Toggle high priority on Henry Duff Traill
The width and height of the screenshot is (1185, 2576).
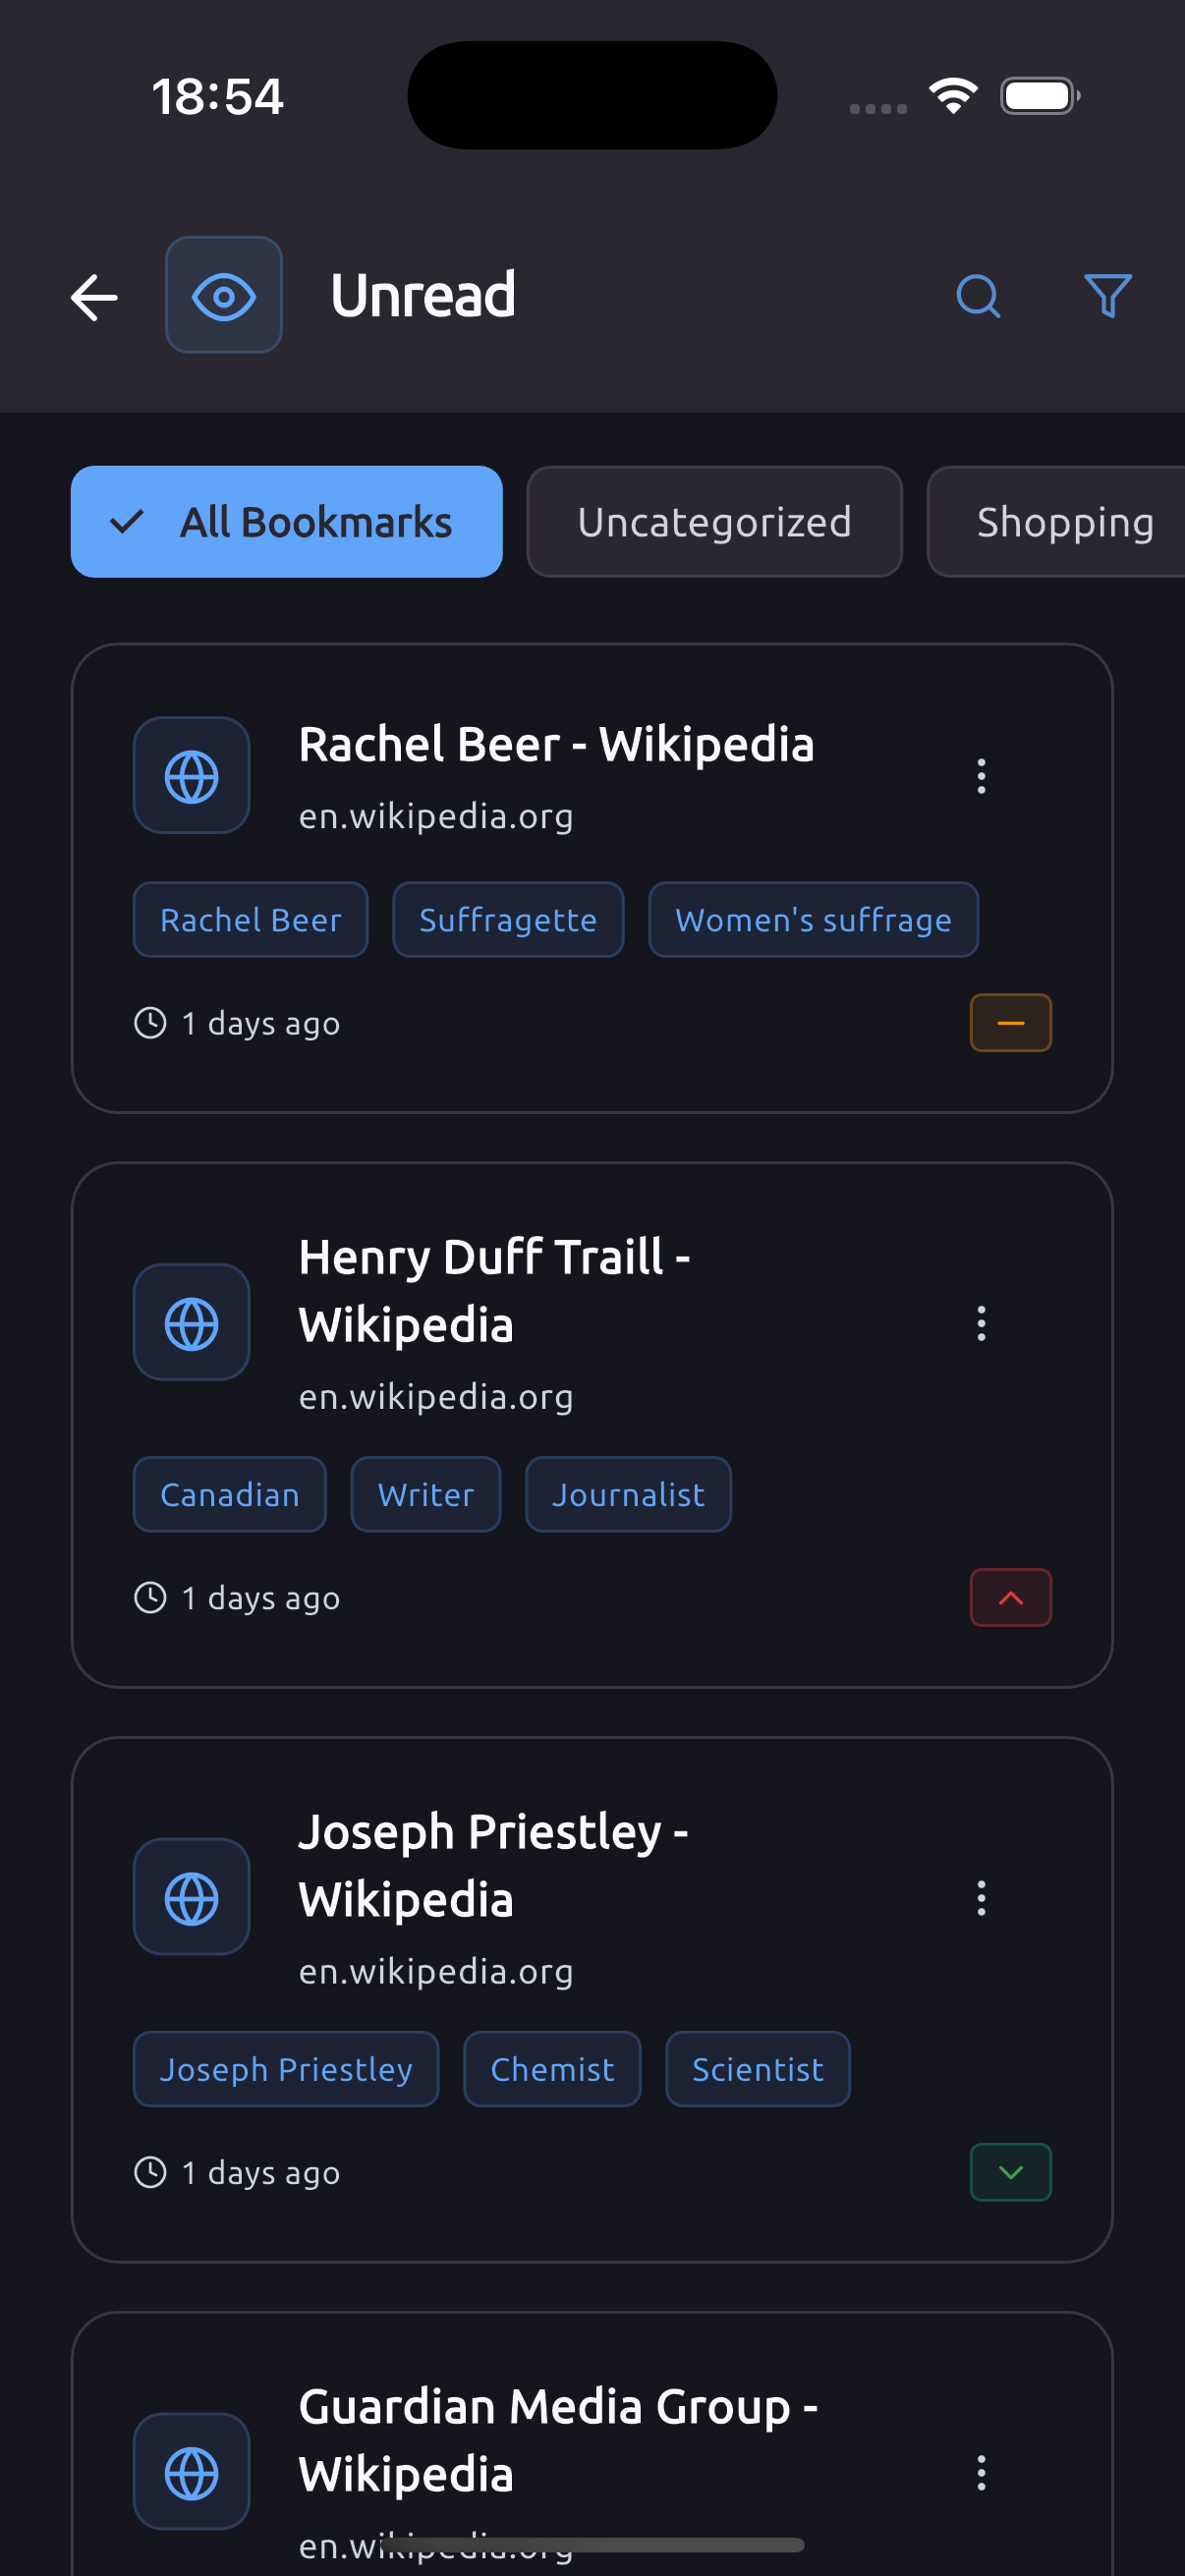[x=1010, y=1598]
